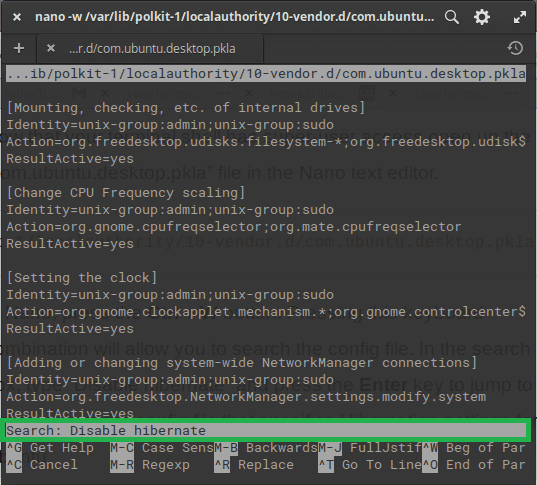Screen dimensions: 537x485
Task: Add a new terminal tab with plus
Action: pyautogui.click(x=19, y=48)
